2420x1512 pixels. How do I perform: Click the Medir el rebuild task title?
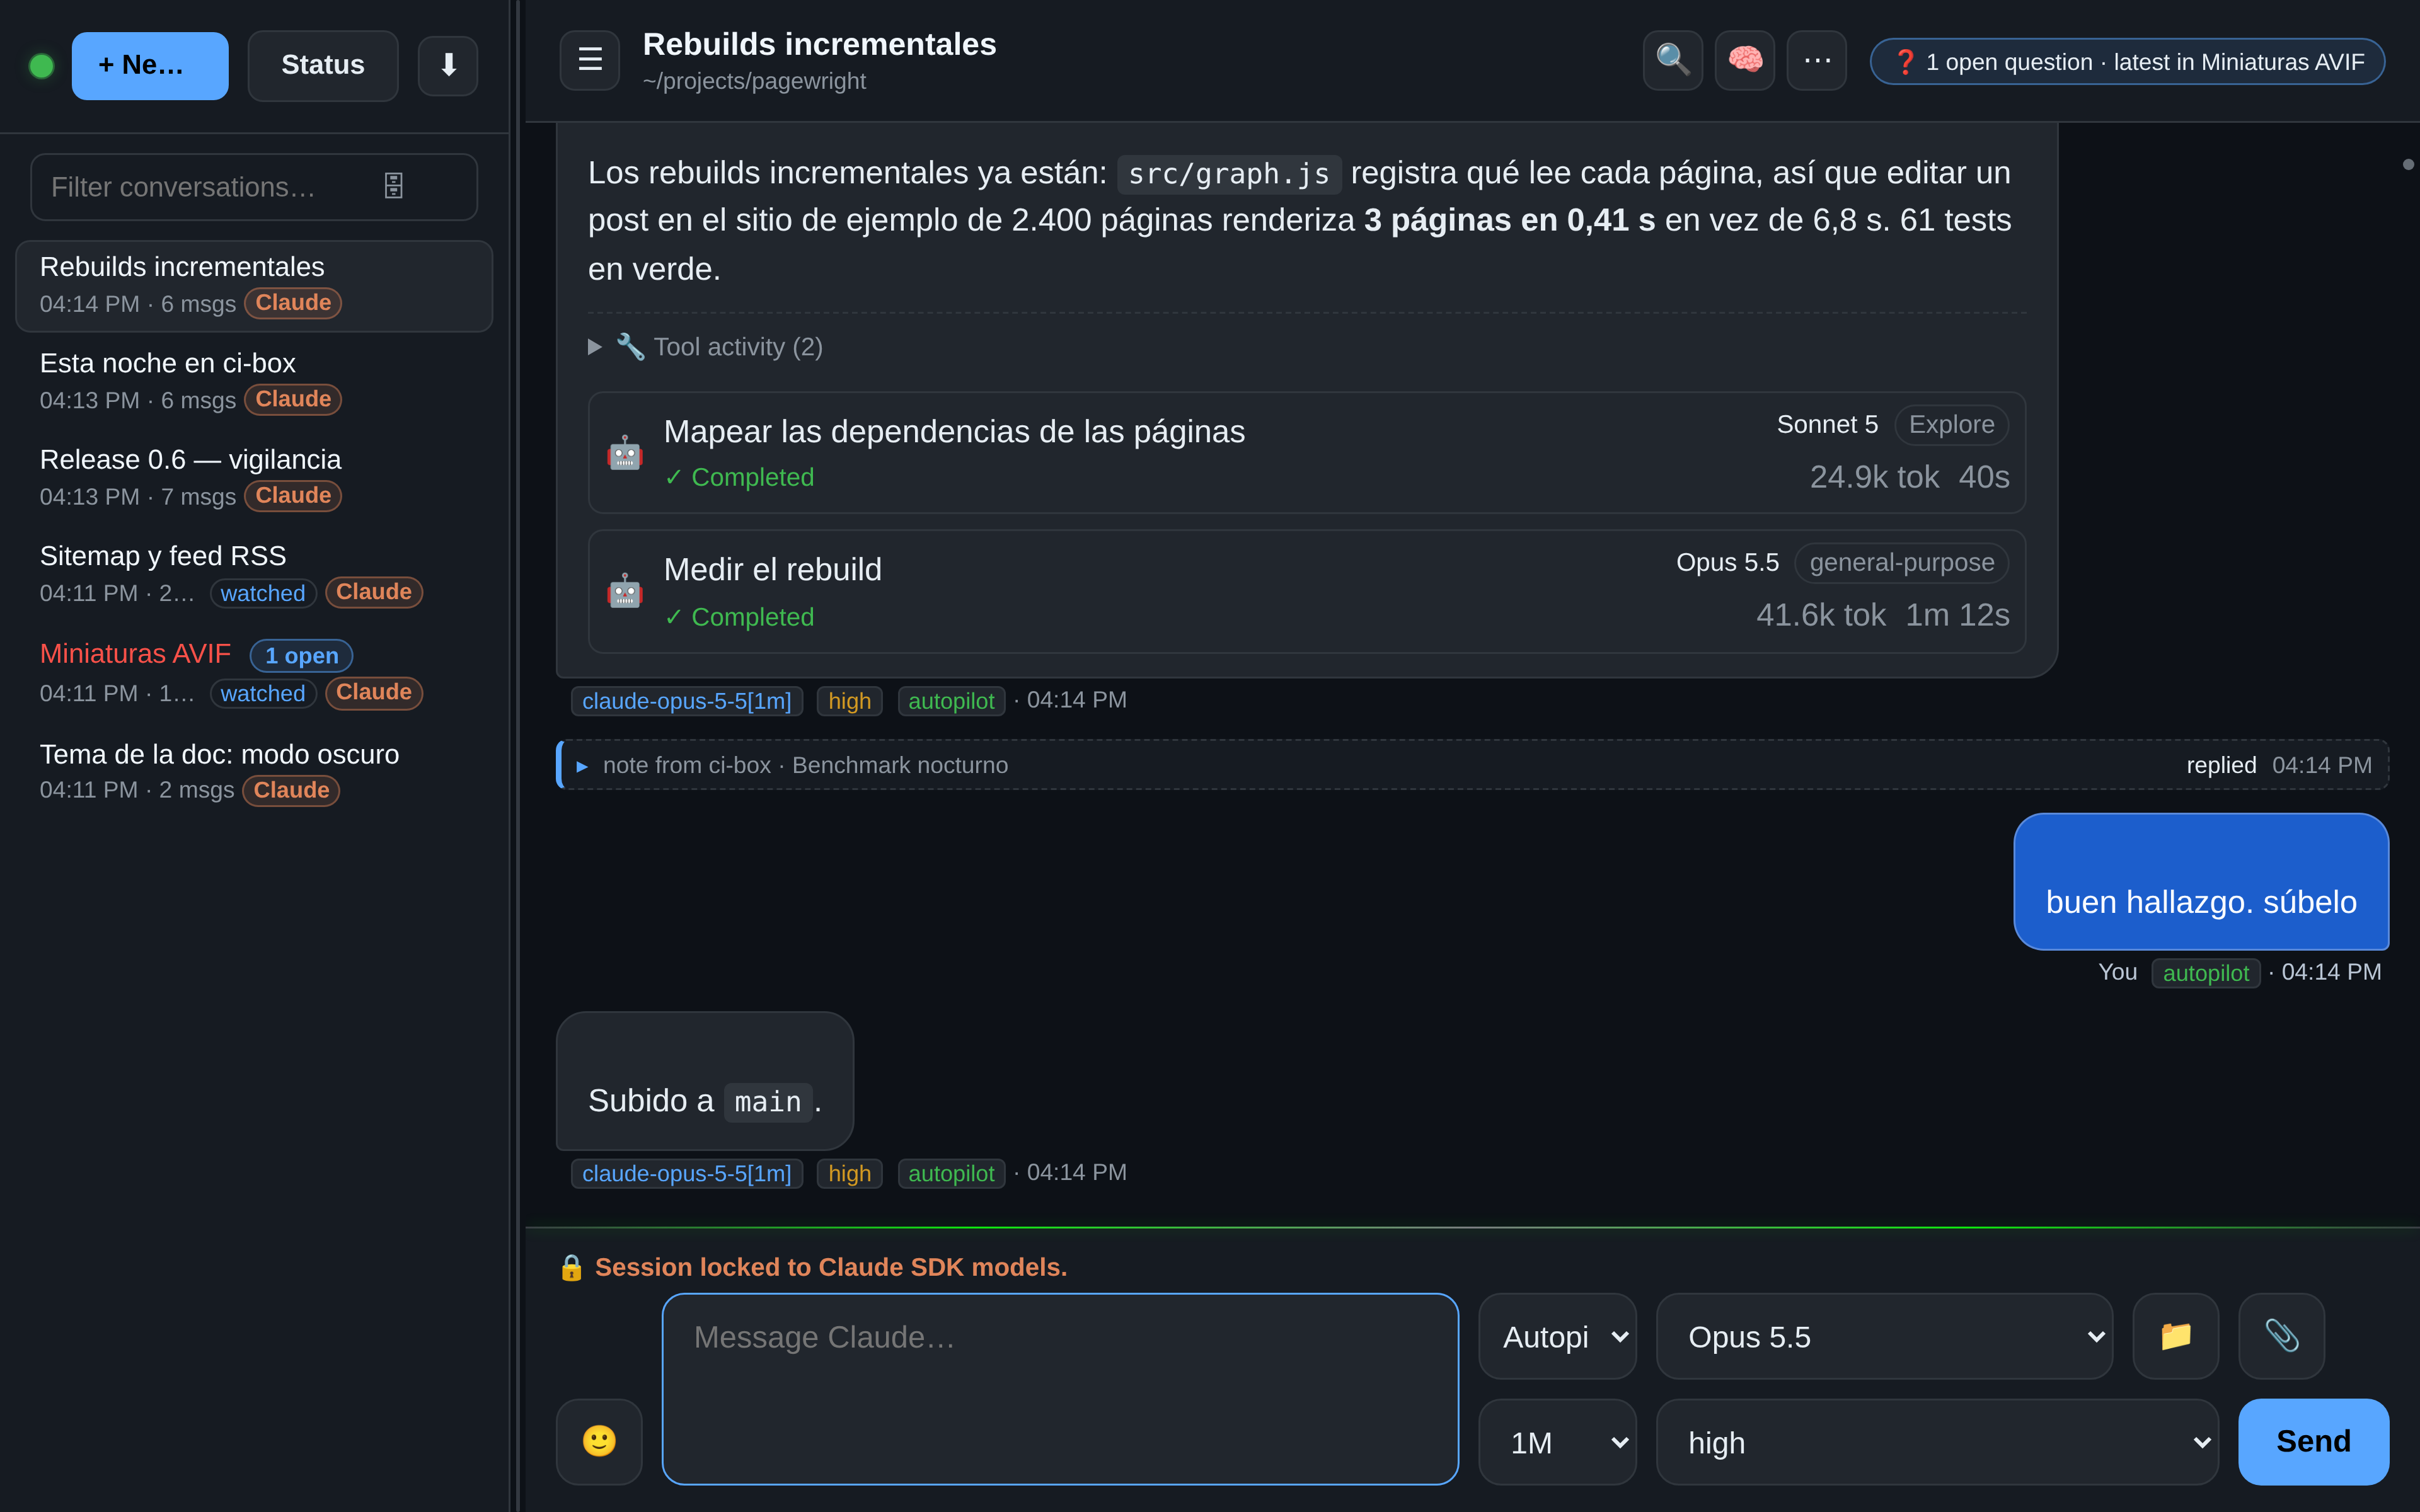pyautogui.click(x=773, y=570)
